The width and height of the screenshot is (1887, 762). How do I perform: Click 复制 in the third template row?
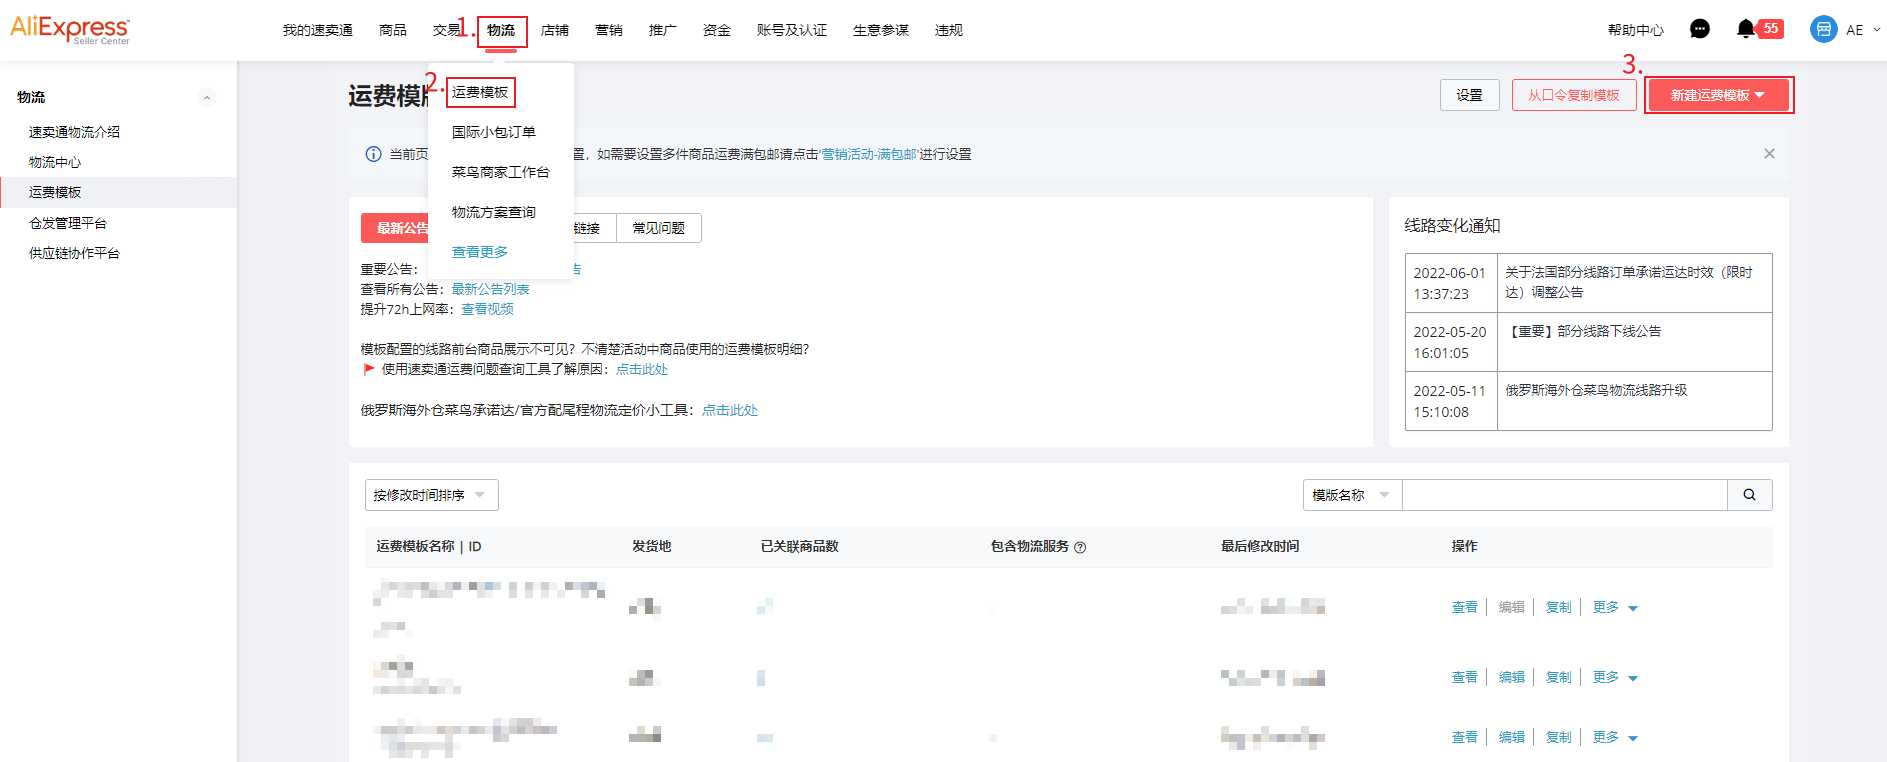coord(1559,737)
